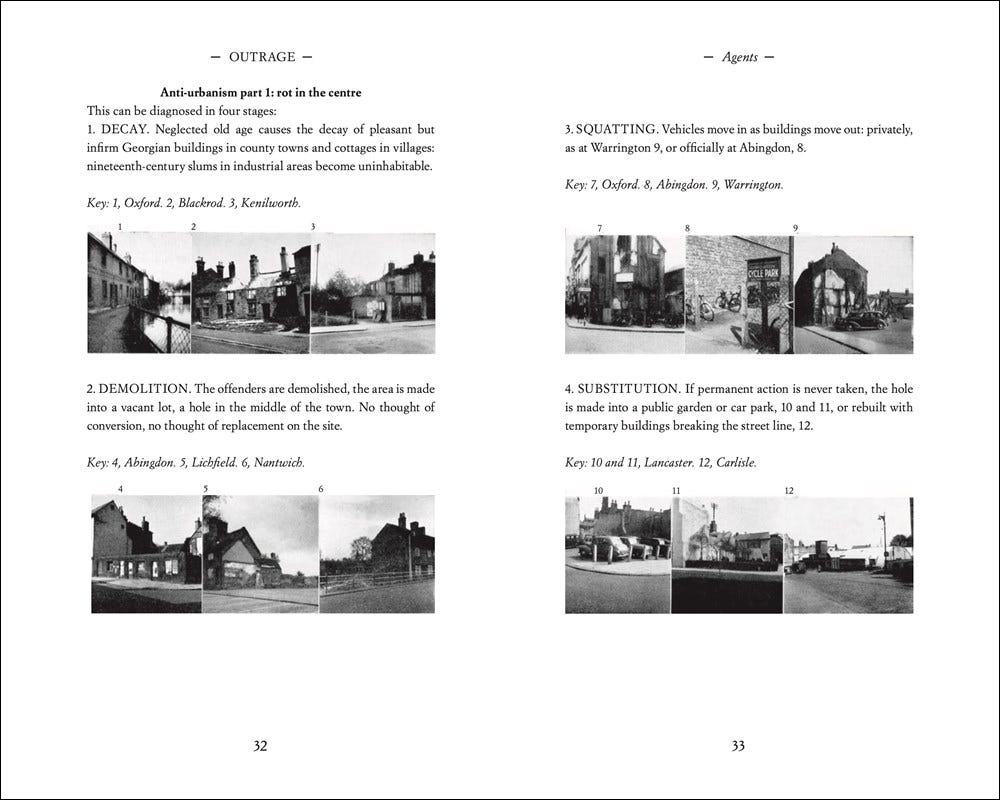Click photo 8 with Cycle Park sign
This screenshot has width=1000, height=800.
click(740, 295)
